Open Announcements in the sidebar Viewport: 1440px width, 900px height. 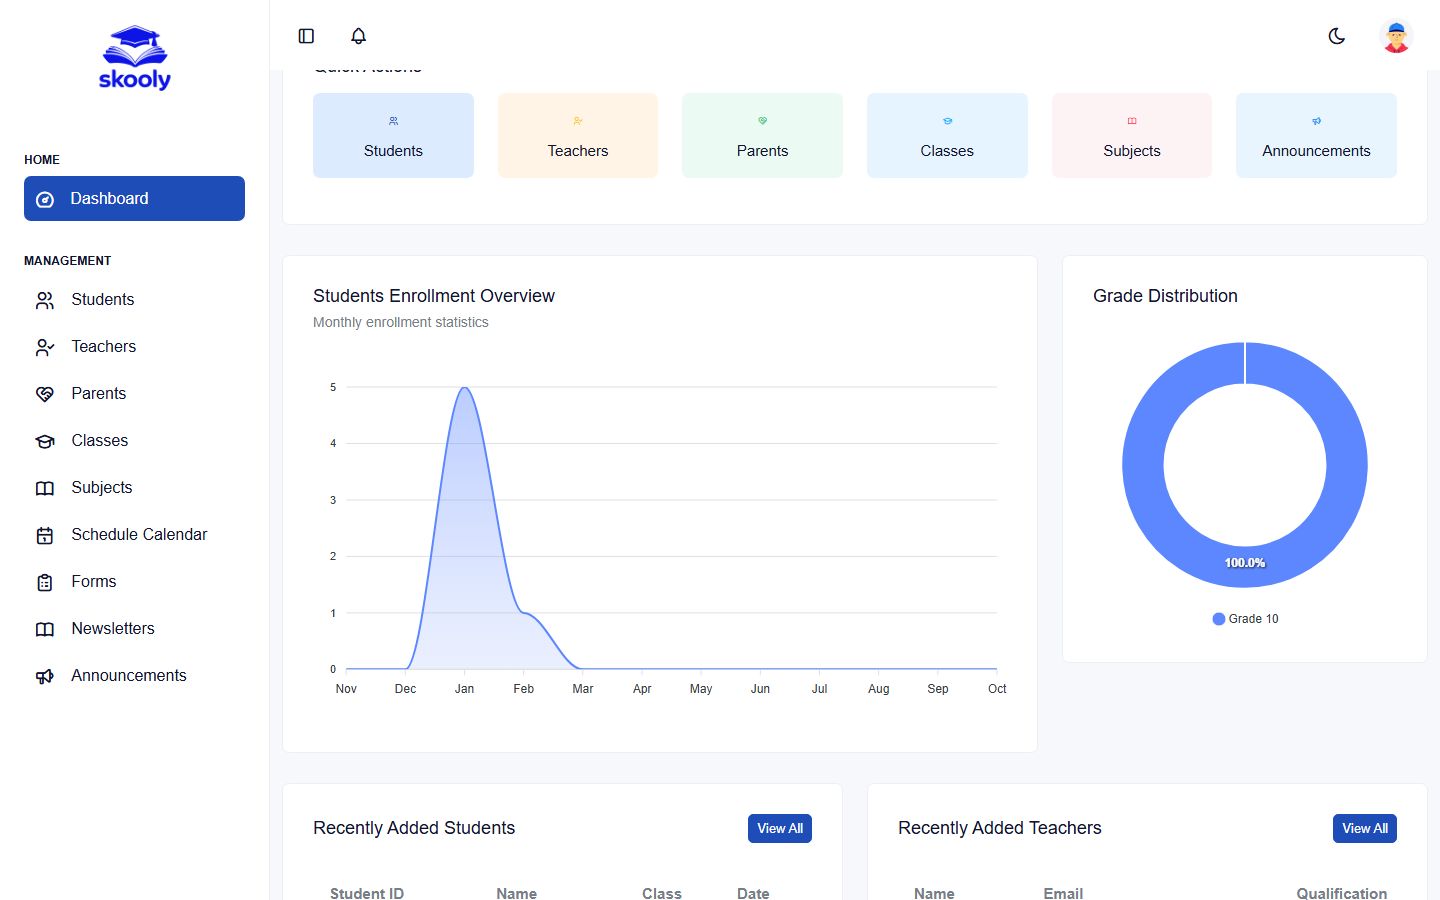click(x=134, y=676)
